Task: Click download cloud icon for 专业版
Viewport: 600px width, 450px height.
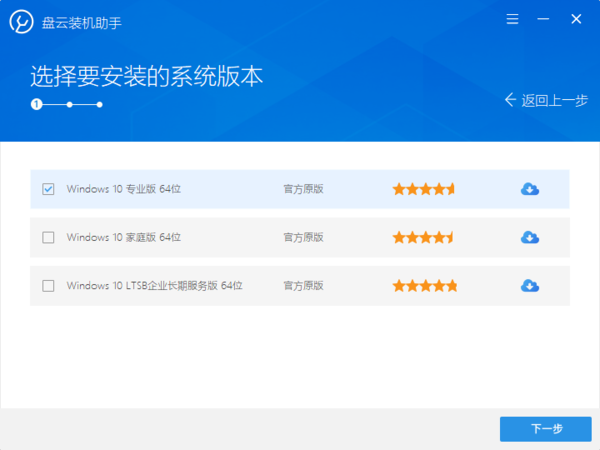Action: coord(530,189)
